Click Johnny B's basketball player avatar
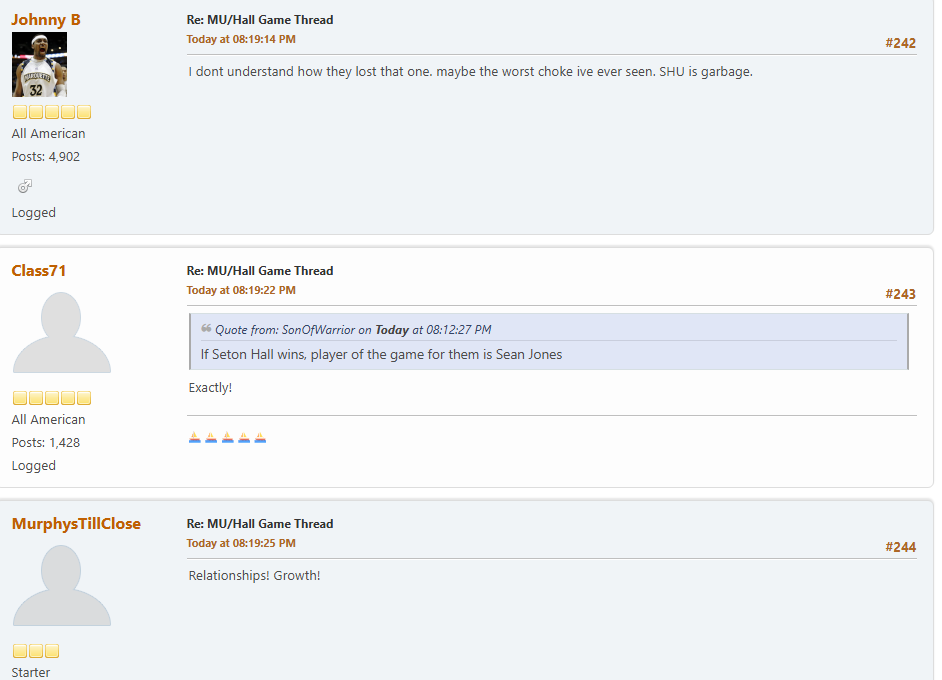This screenshot has width=942, height=680. click(x=39, y=64)
